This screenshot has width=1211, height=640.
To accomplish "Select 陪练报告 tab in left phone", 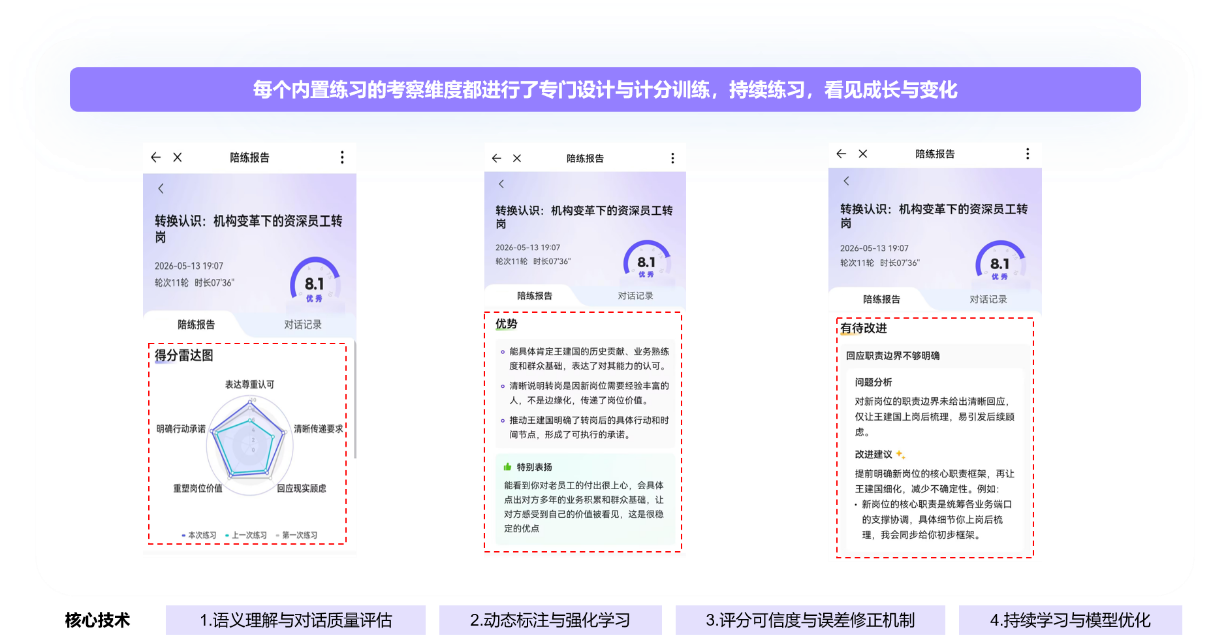I will [x=196, y=324].
